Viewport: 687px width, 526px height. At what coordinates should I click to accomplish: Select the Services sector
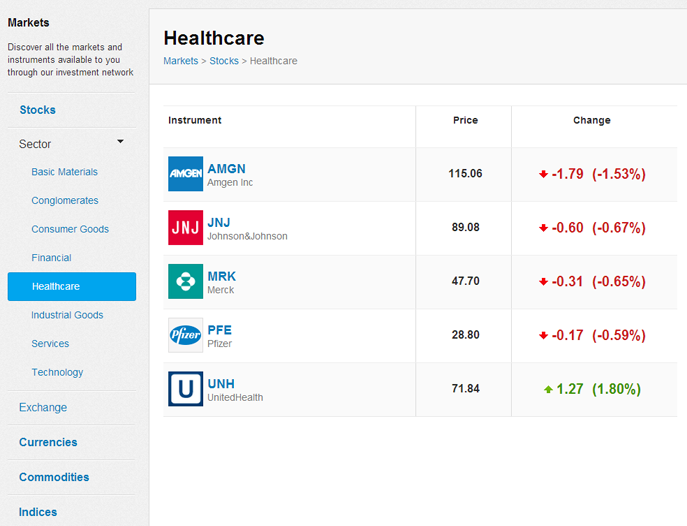[50, 344]
